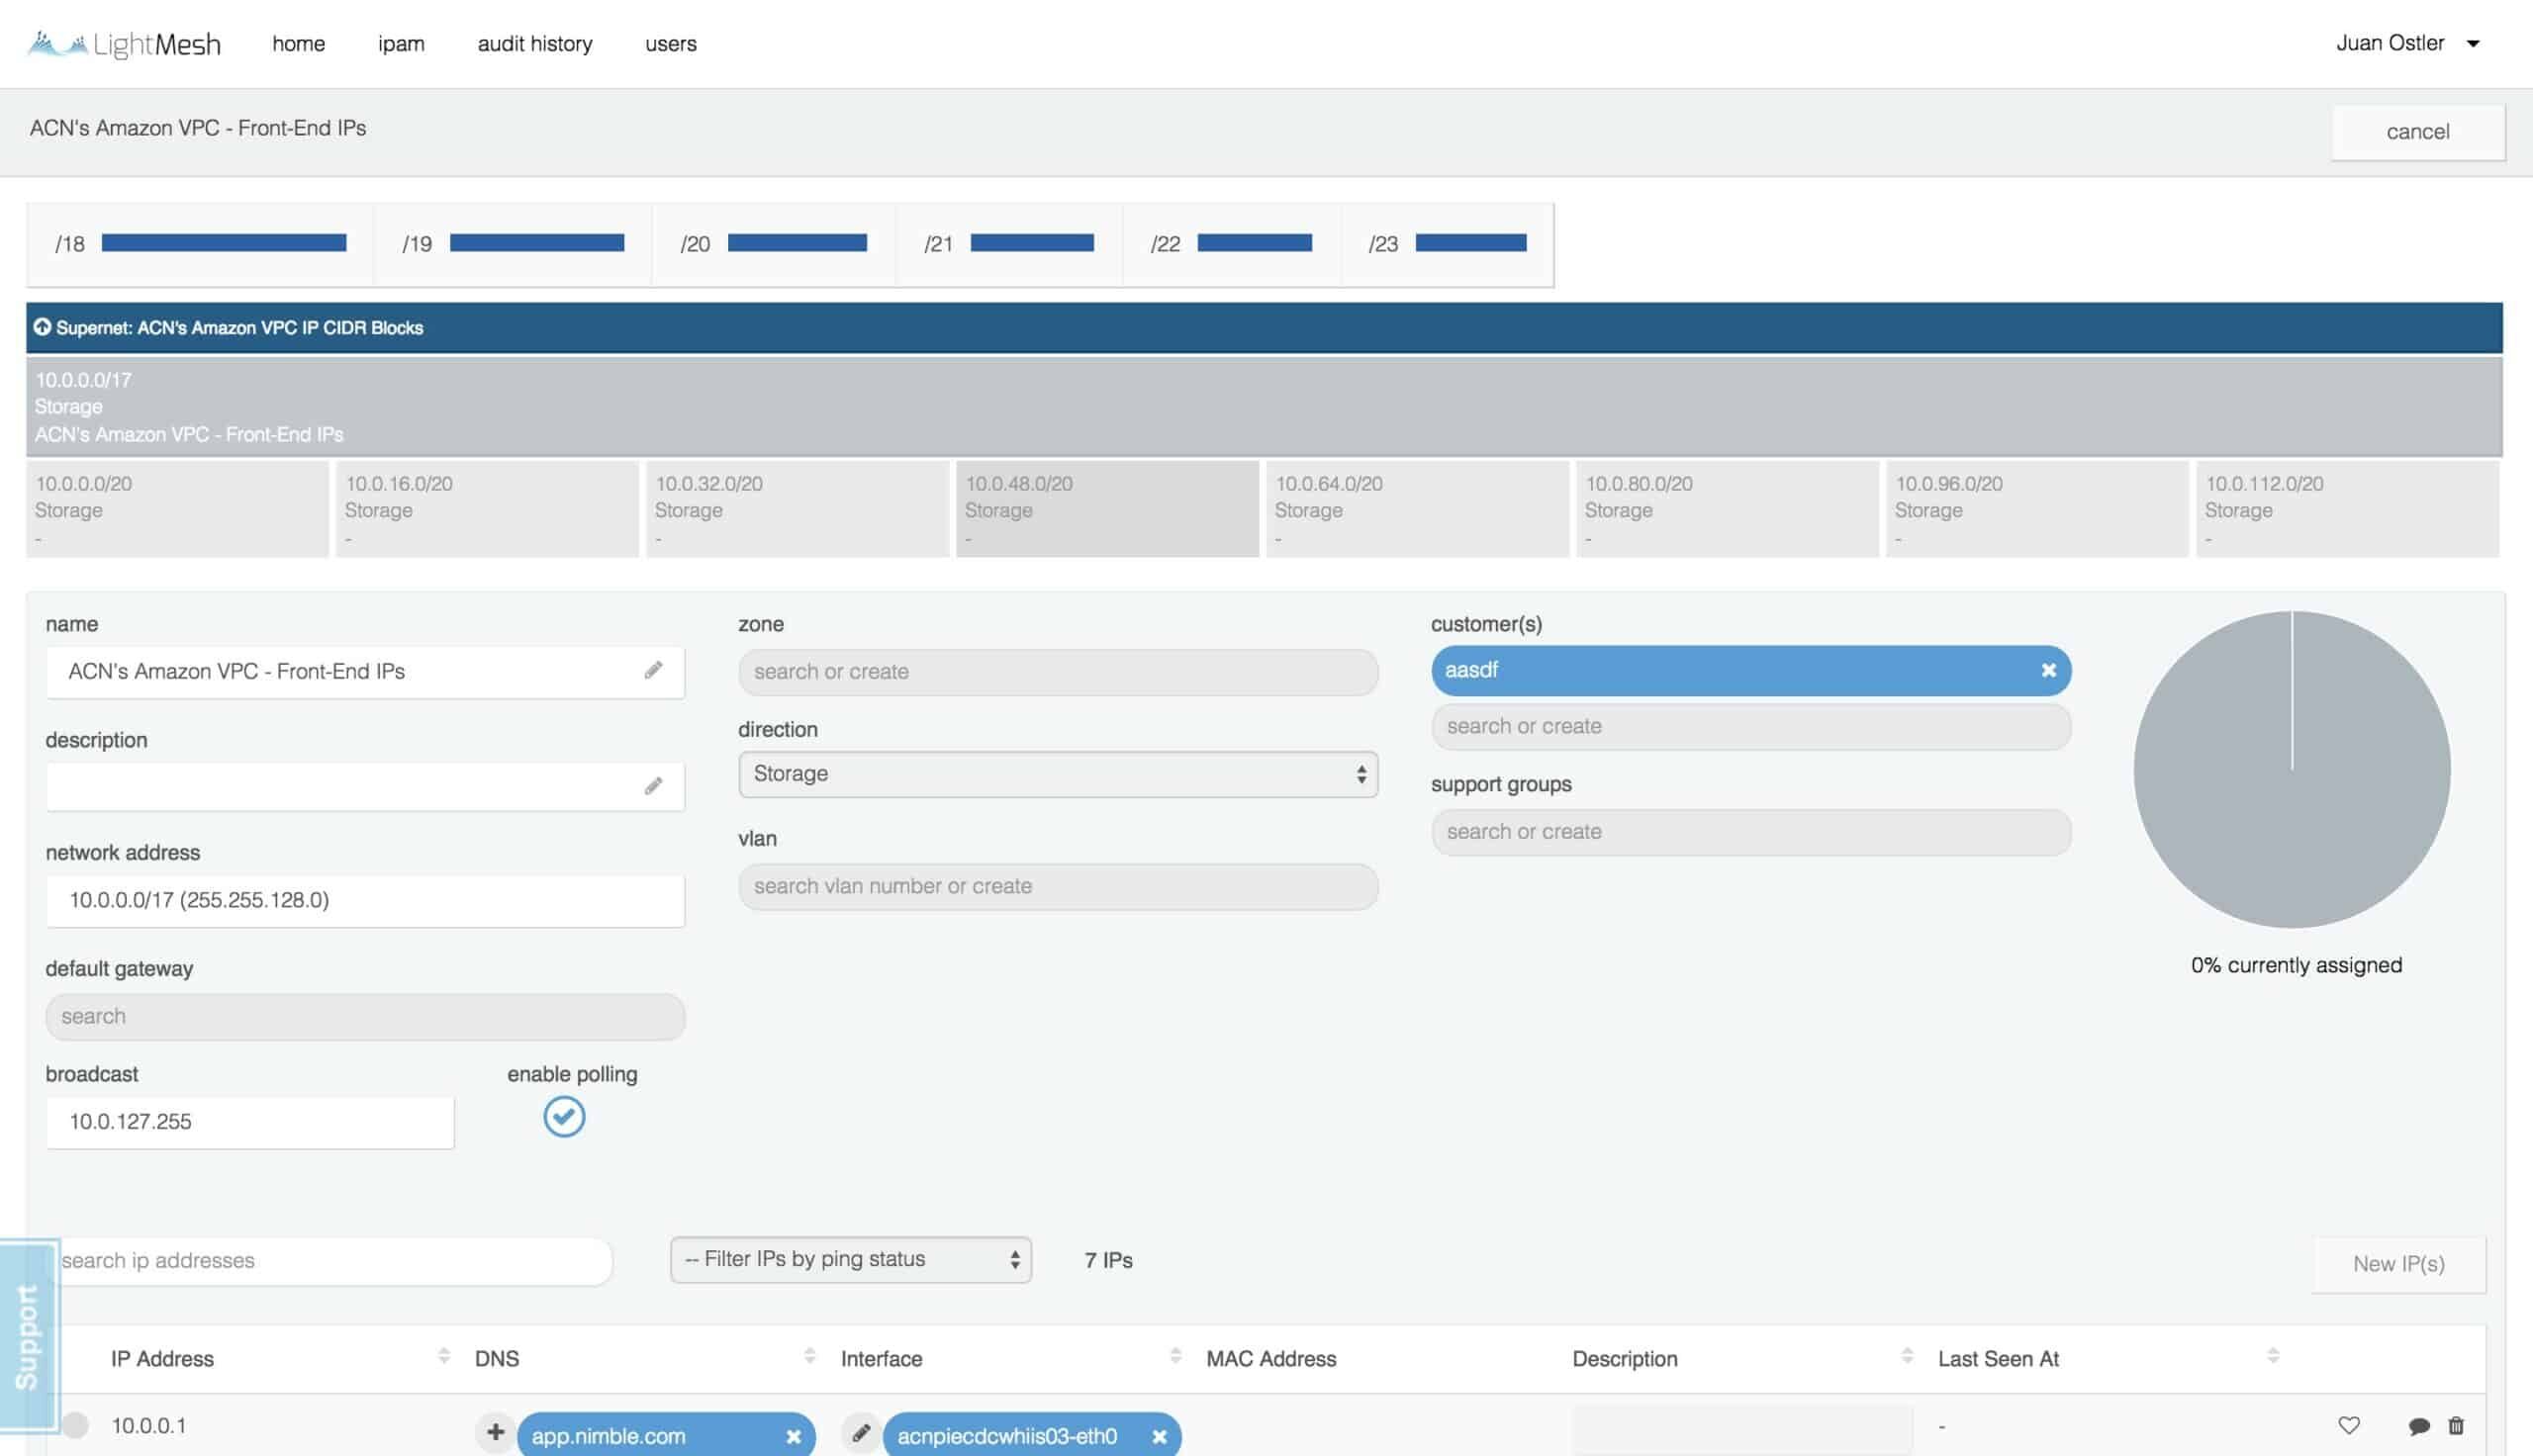Open the Filter IPs by ping status dropdown
The height and width of the screenshot is (1456, 2533).
851,1260
